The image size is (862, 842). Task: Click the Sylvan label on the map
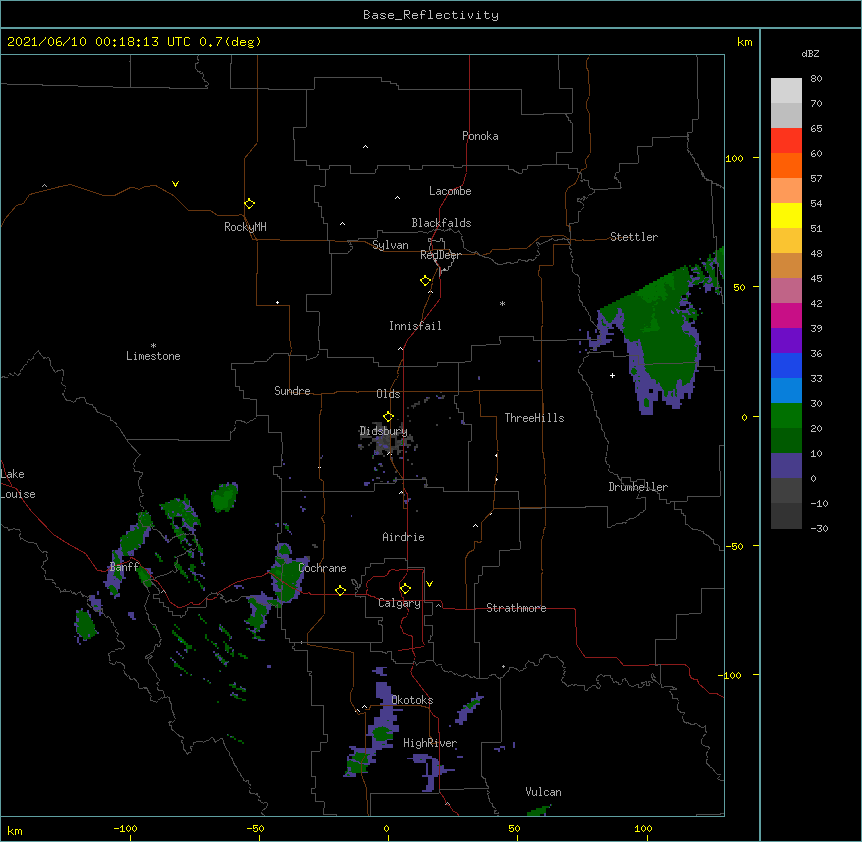(x=390, y=245)
